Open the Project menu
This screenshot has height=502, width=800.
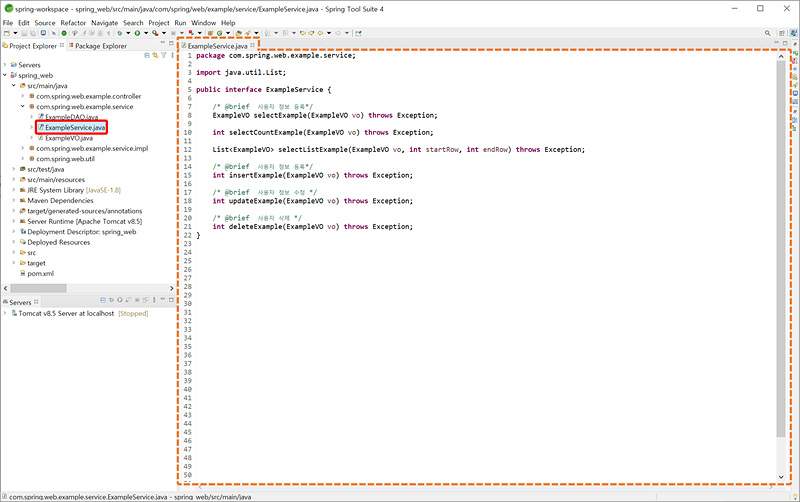(x=159, y=23)
